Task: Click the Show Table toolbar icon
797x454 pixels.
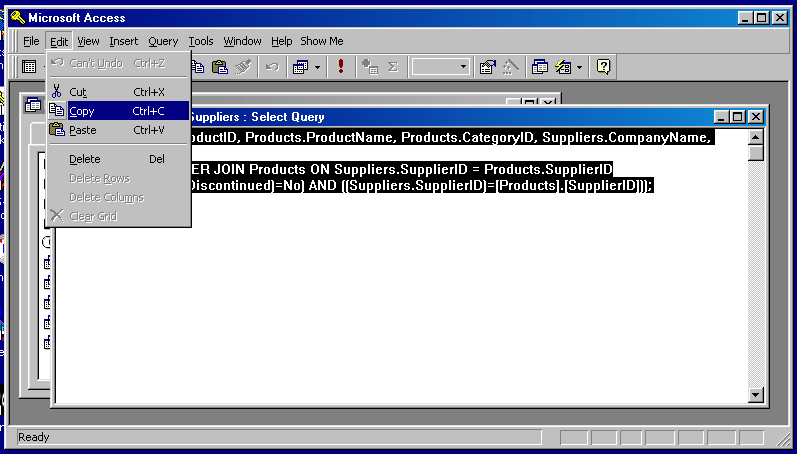Action: (x=370, y=67)
